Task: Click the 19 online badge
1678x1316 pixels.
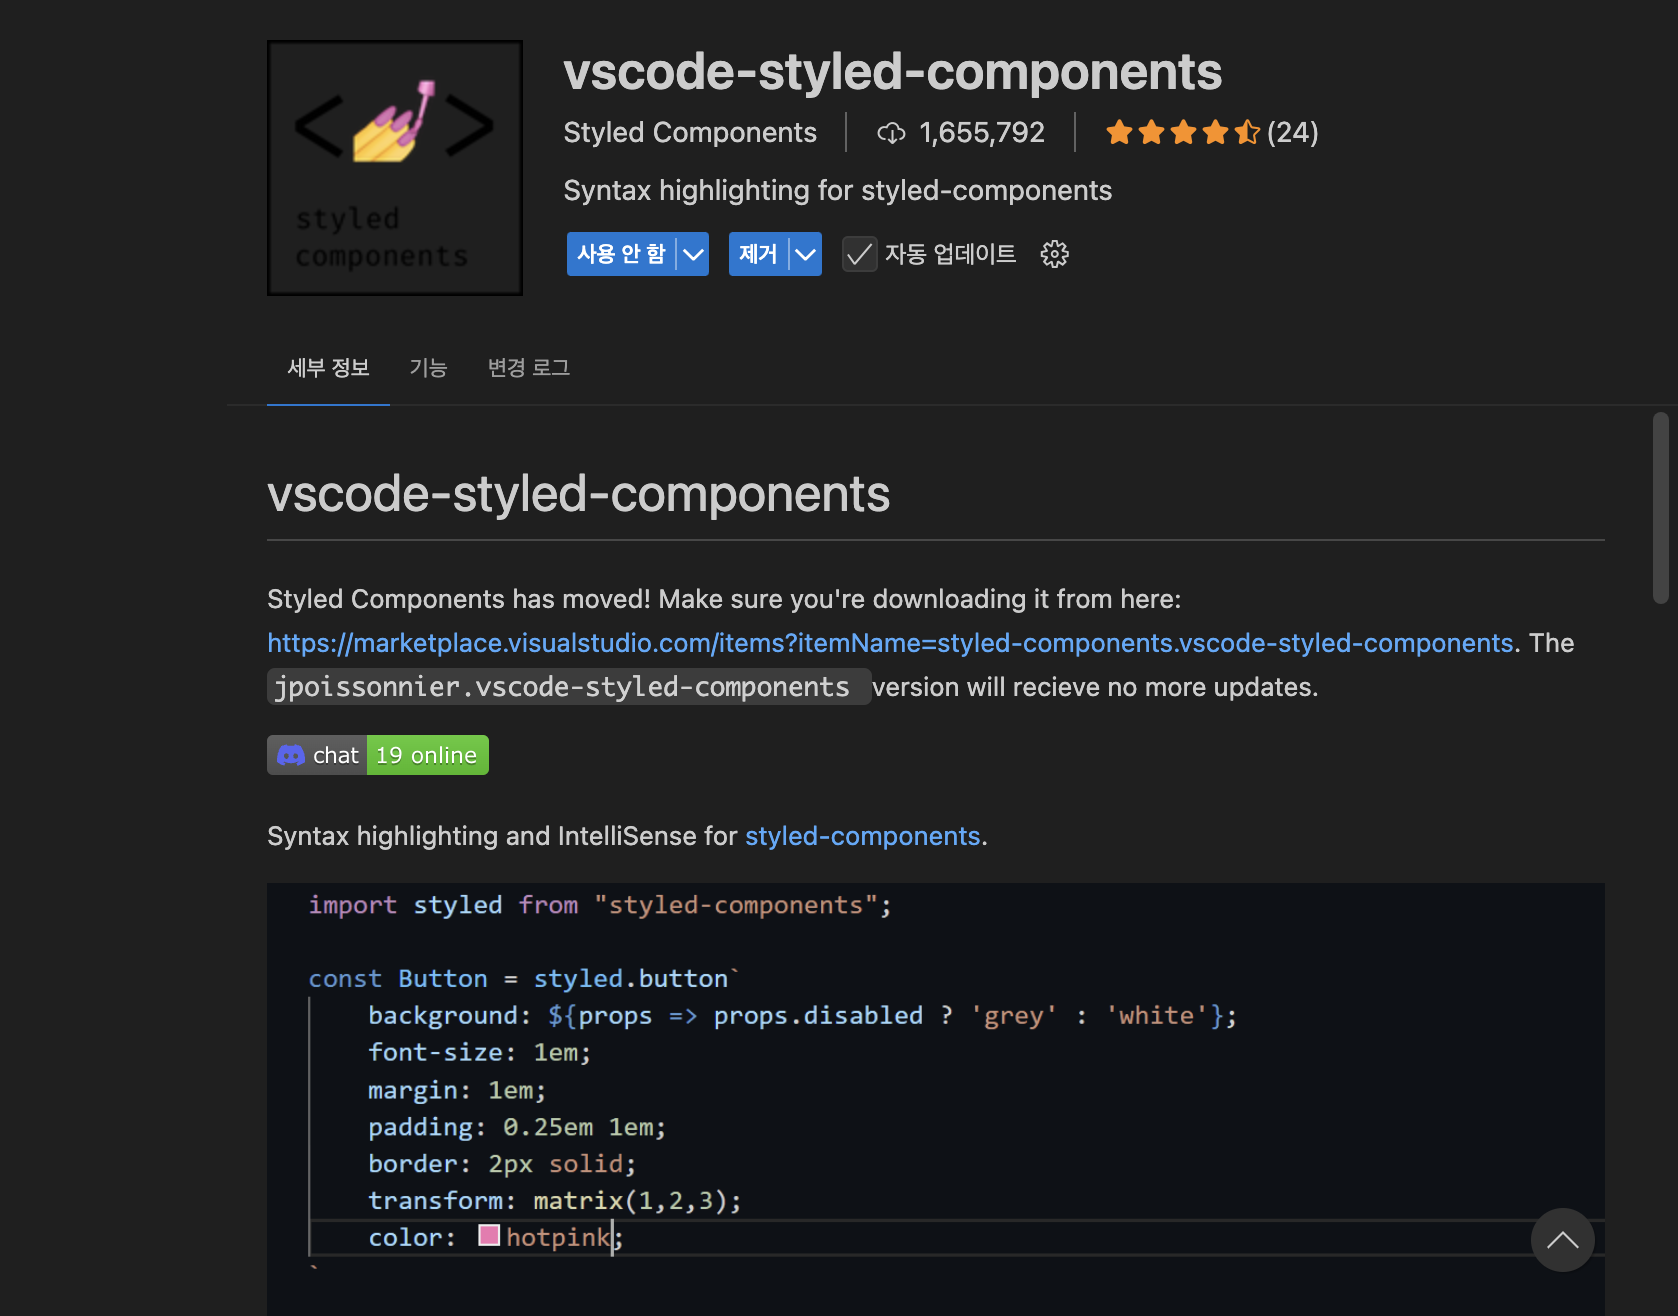Action: pyautogui.click(x=428, y=755)
